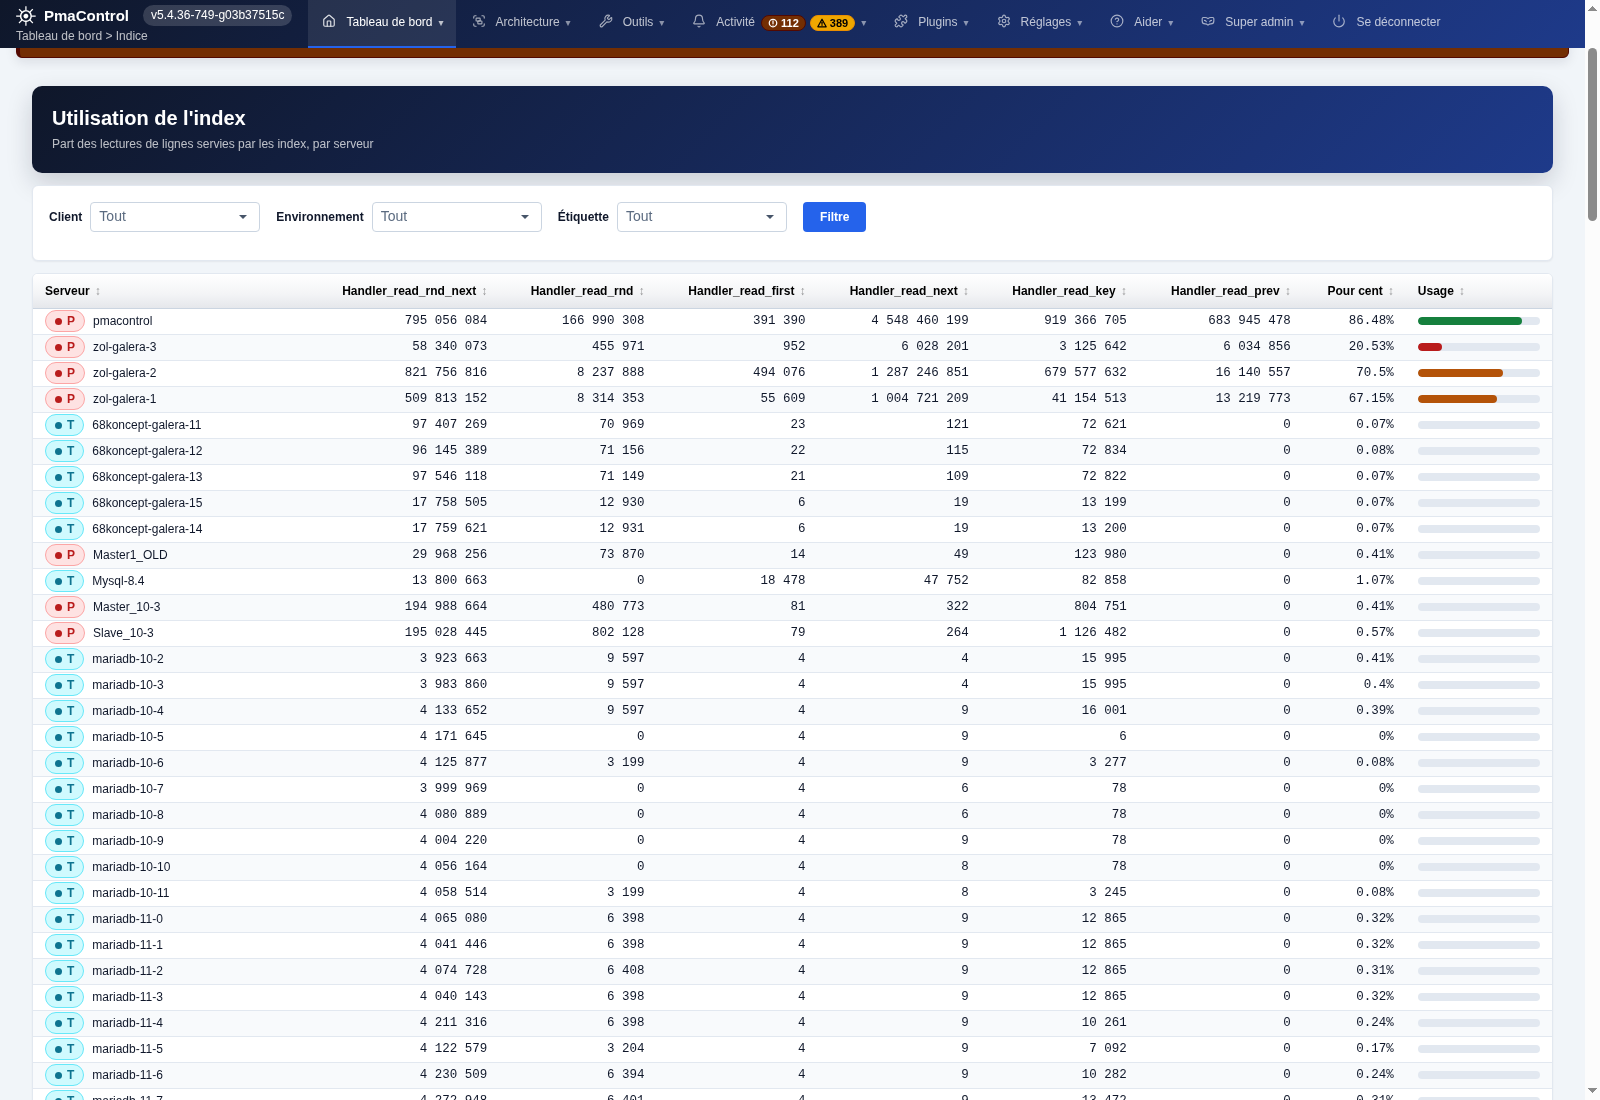The image size is (1600, 1100).
Task: Sort by Usage column
Action: tap(1441, 291)
